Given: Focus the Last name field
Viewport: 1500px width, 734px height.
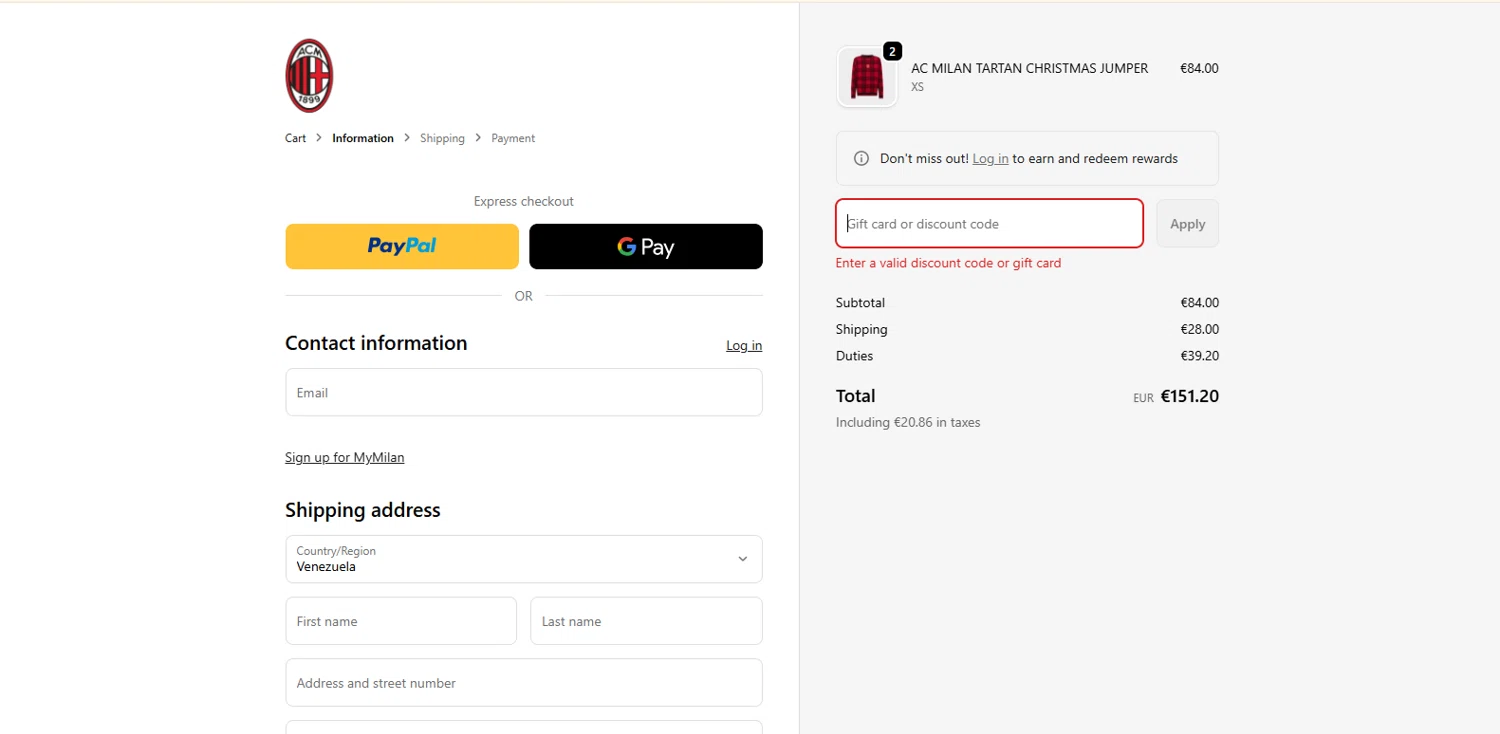Looking at the screenshot, I should coord(646,621).
